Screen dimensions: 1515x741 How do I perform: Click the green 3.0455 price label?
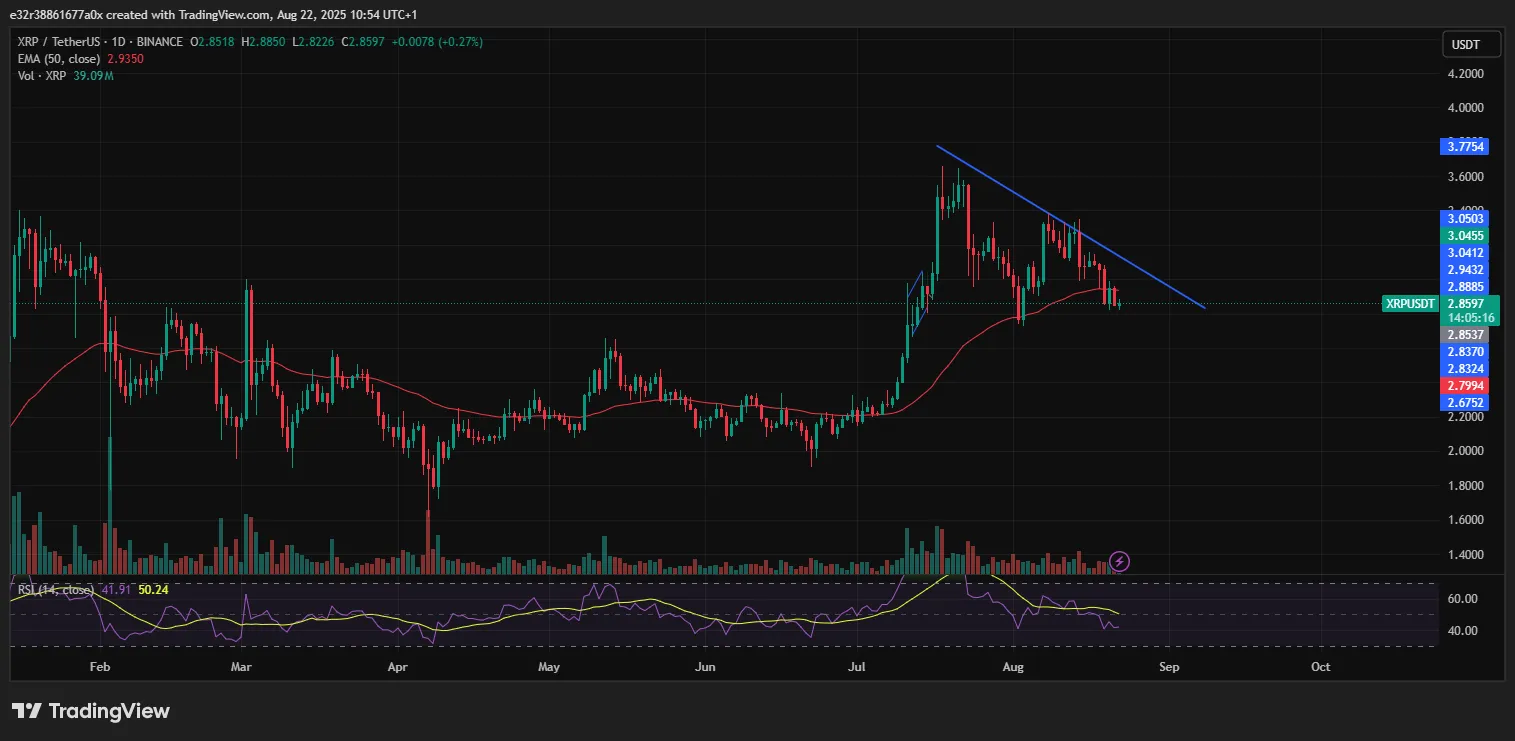(1465, 234)
